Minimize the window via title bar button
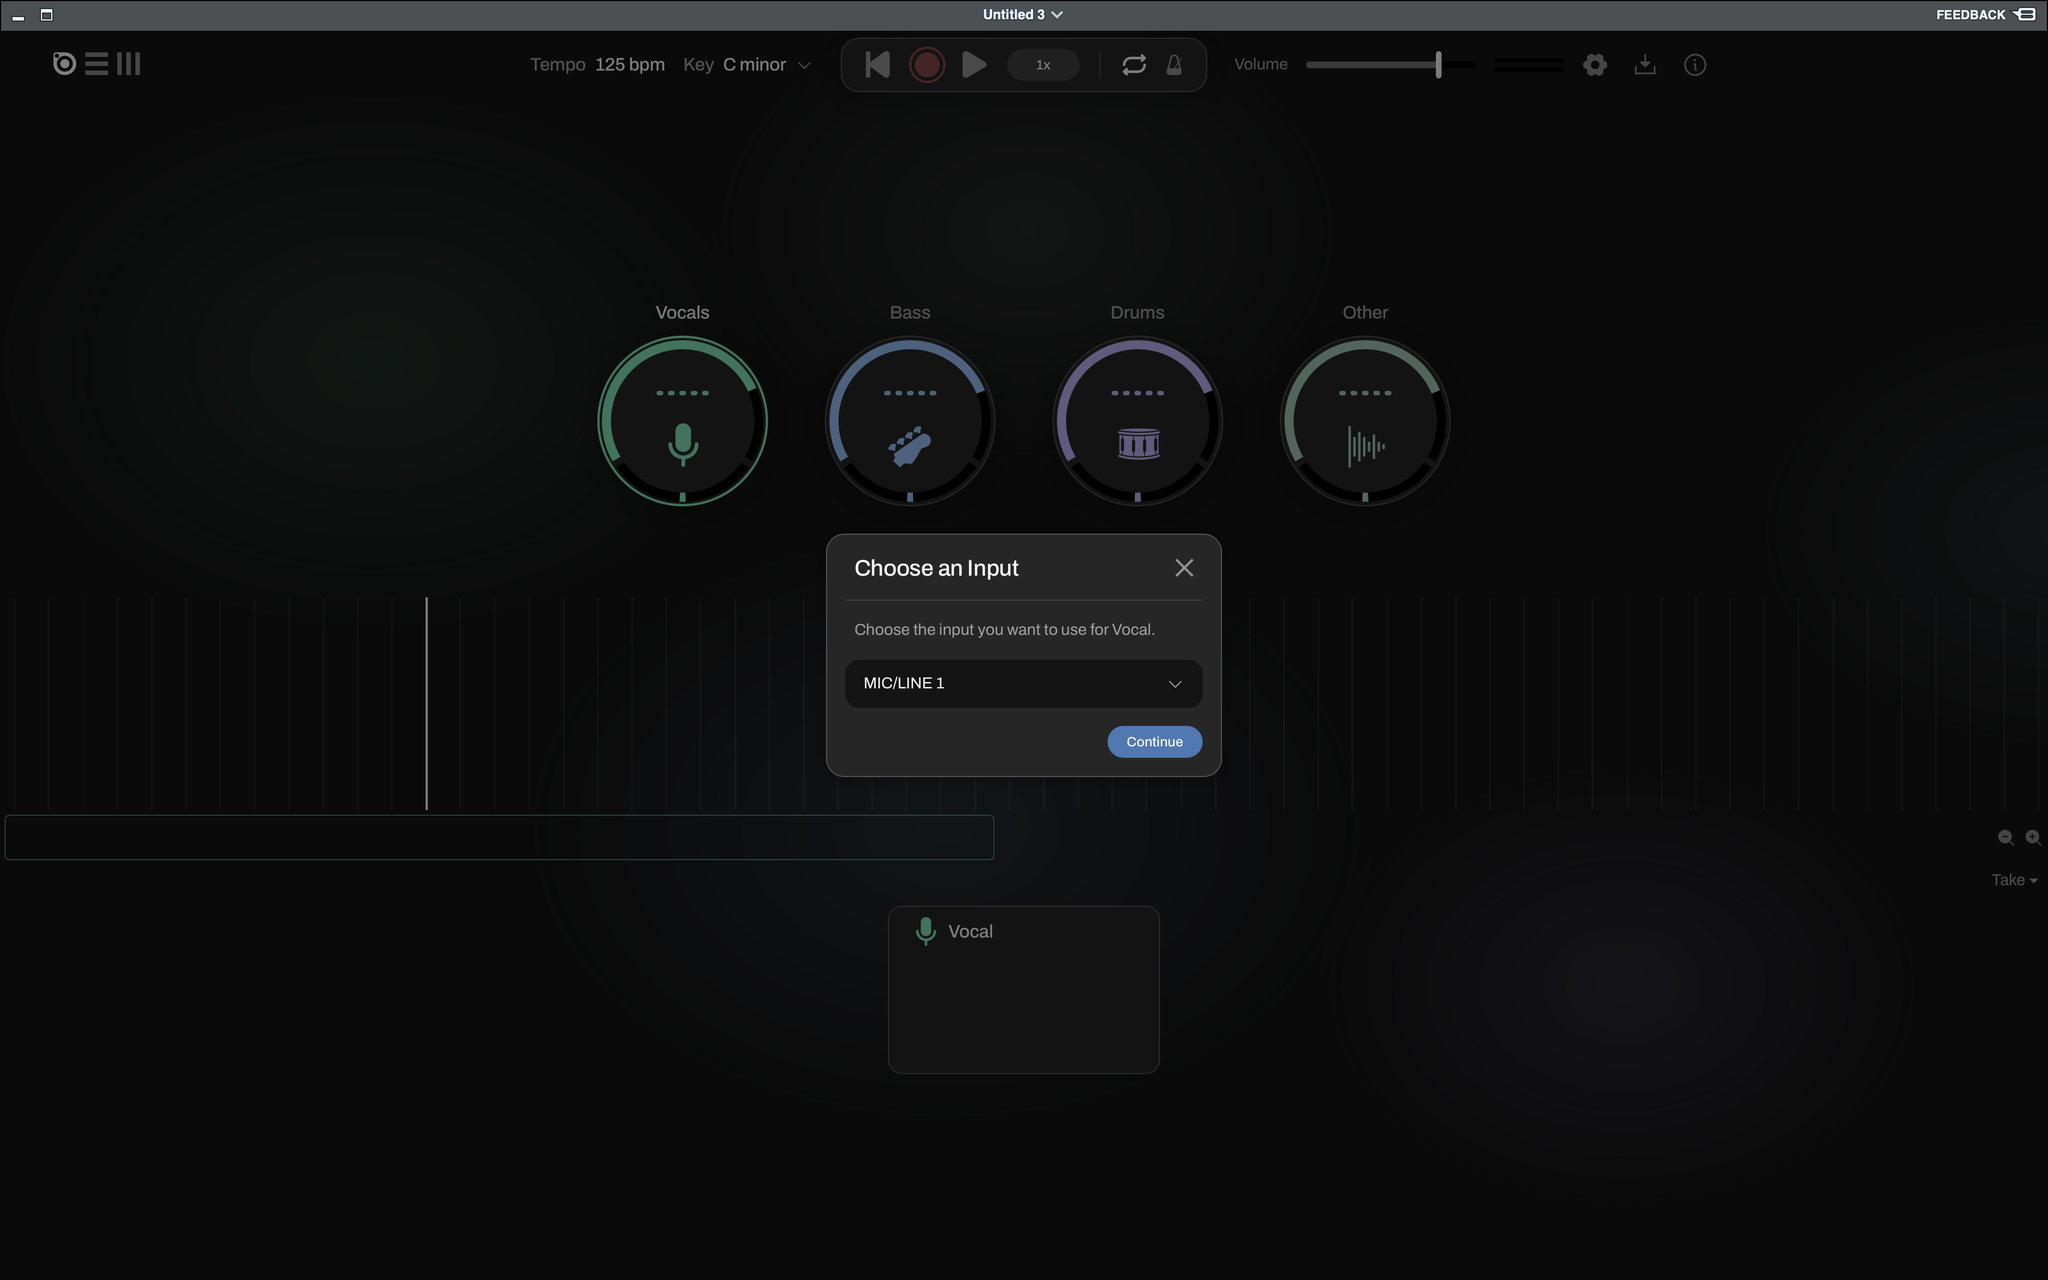This screenshot has width=2048, height=1280. pos(18,16)
